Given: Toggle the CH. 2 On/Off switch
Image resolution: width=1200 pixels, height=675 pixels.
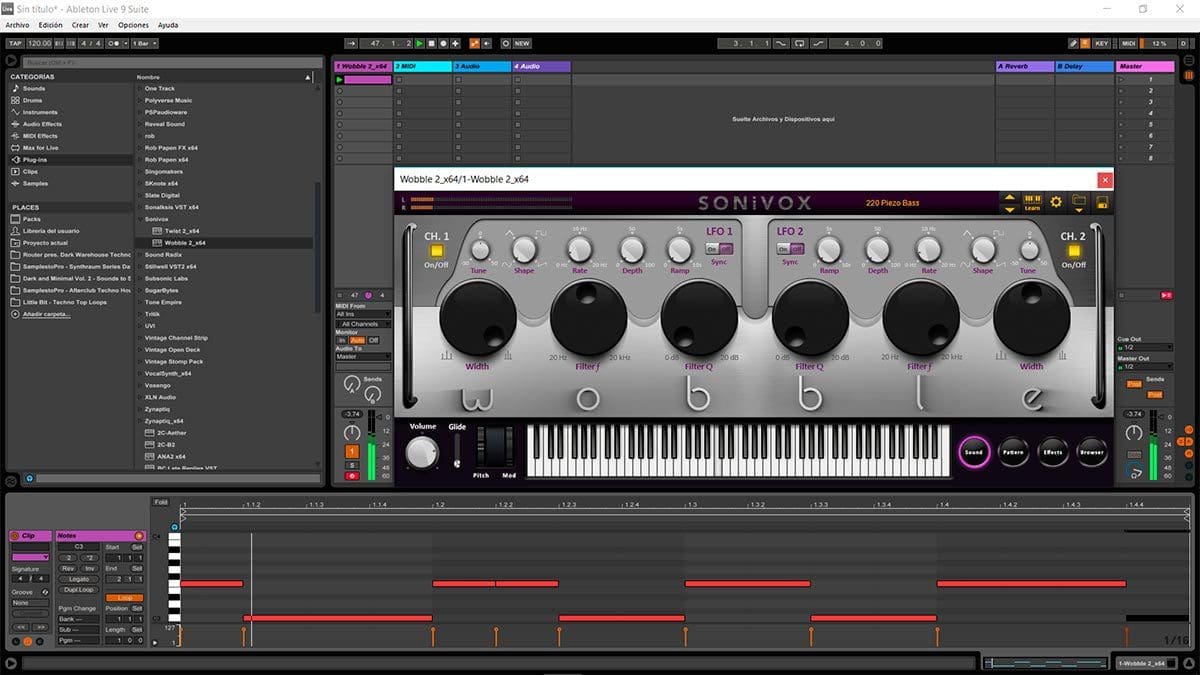Looking at the screenshot, I should click(x=1074, y=251).
